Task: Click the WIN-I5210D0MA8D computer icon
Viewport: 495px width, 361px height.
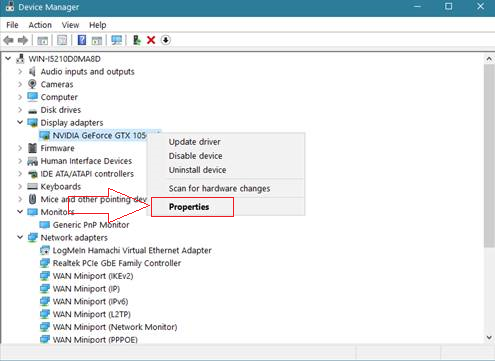Action: [20, 59]
